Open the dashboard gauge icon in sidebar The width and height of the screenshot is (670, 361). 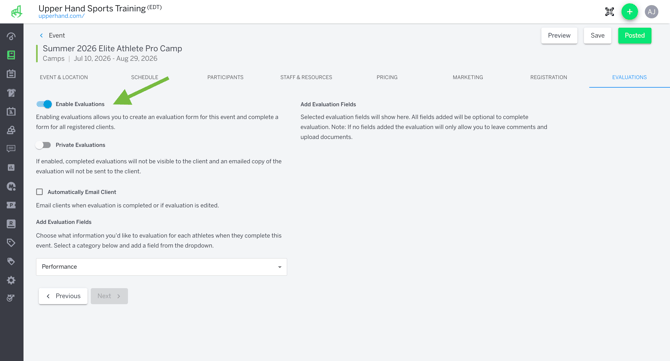tap(11, 36)
